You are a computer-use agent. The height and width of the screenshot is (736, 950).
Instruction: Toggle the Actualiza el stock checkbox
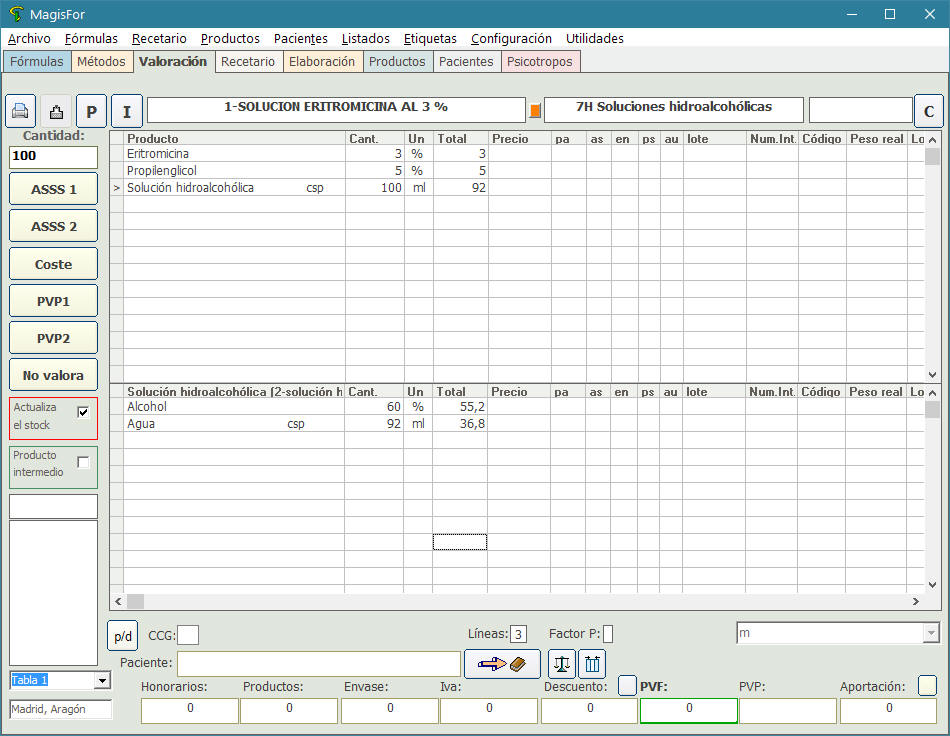84,413
